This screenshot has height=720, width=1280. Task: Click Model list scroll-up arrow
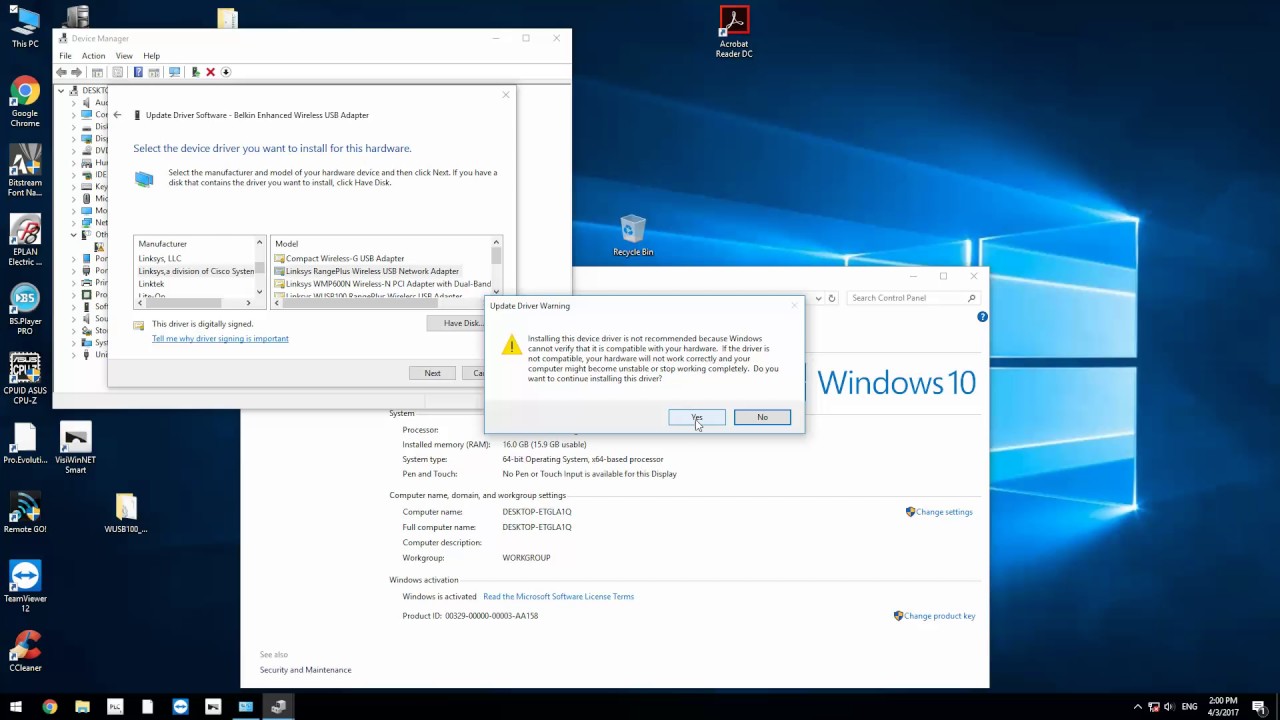coord(496,243)
